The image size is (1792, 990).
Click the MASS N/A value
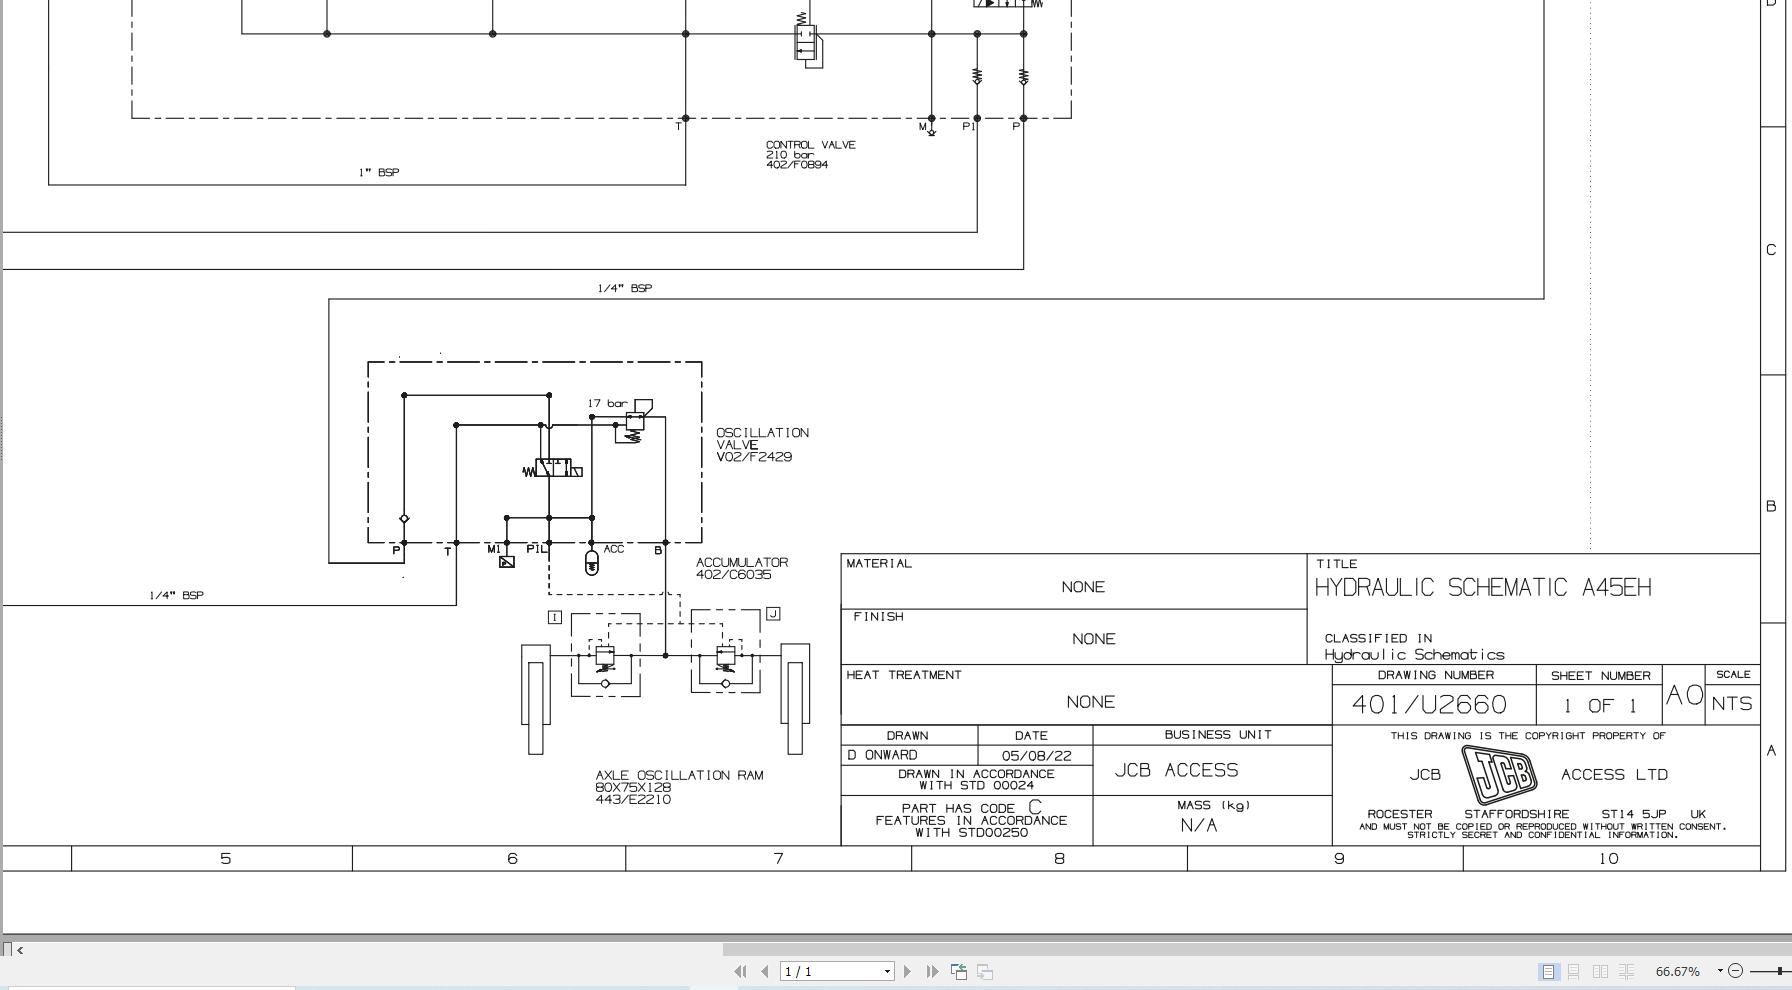pos(1199,825)
